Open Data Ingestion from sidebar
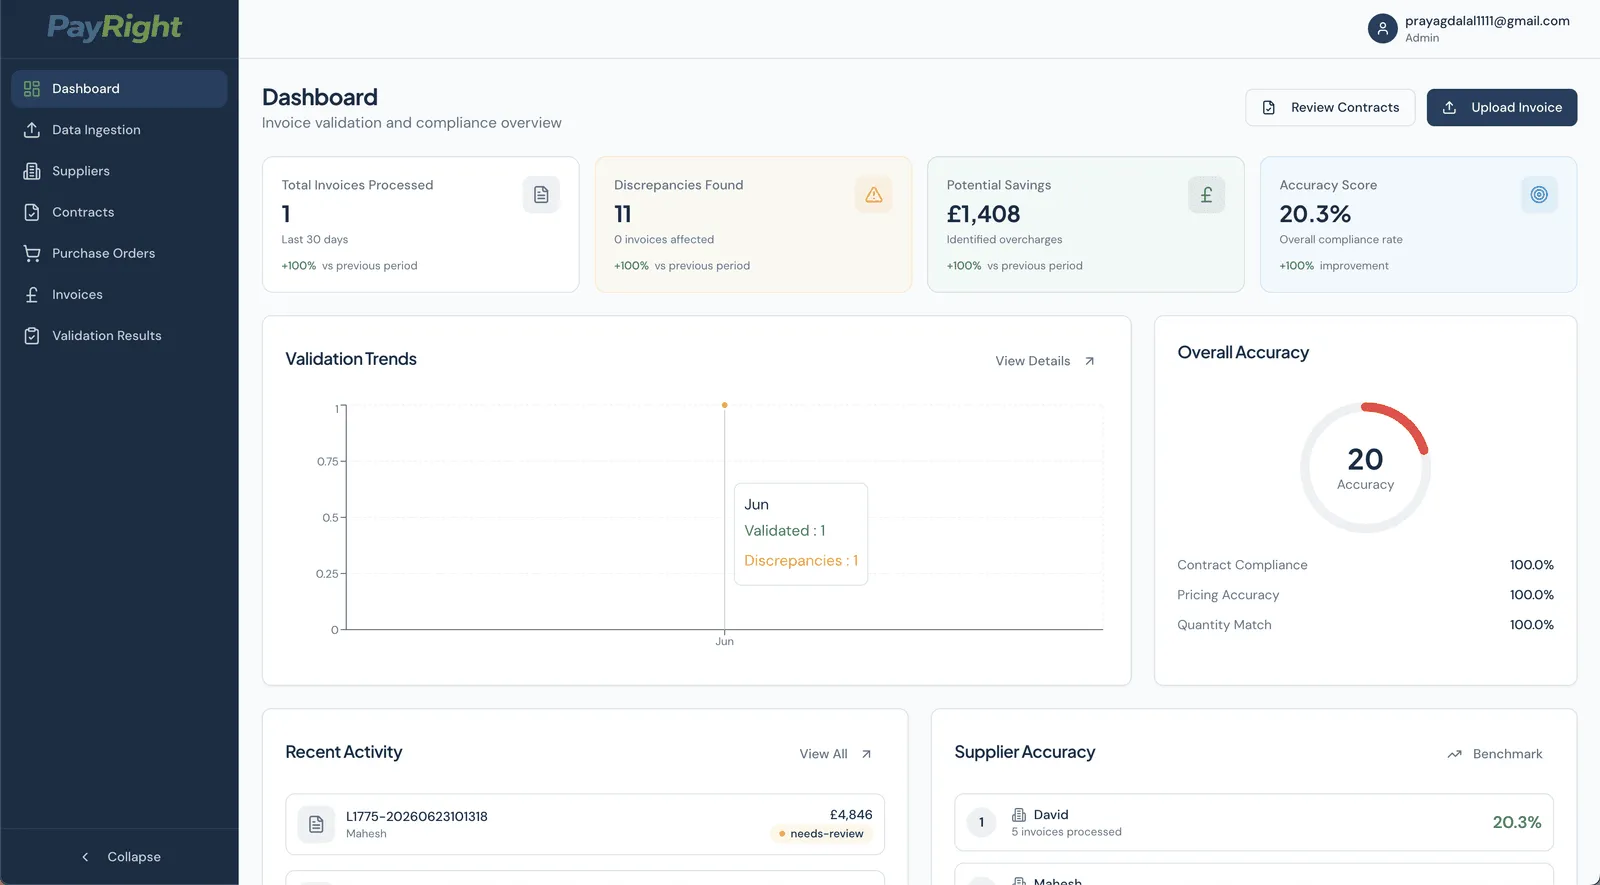The width and height of the screenshot is (1600, 885). coord(119,130)
